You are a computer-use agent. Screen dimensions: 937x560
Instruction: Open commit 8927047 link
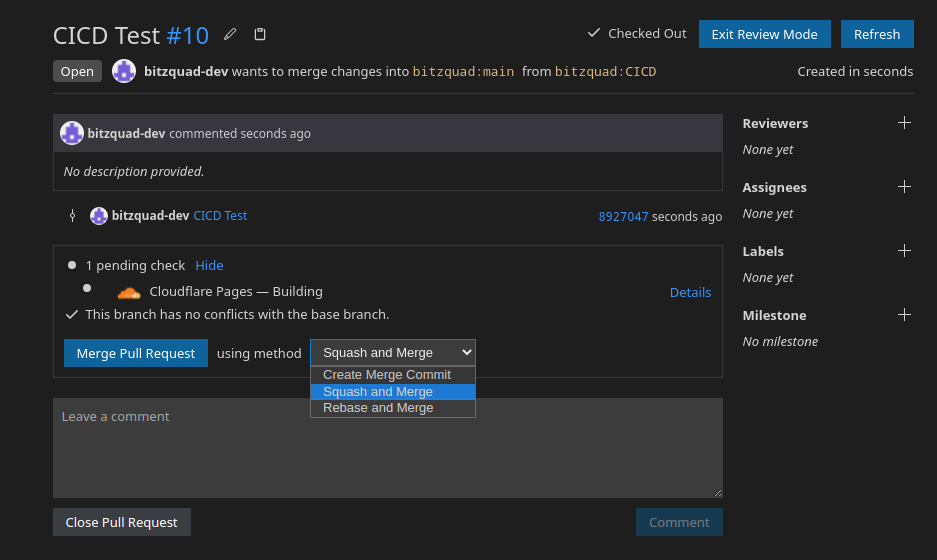point(623,217)
